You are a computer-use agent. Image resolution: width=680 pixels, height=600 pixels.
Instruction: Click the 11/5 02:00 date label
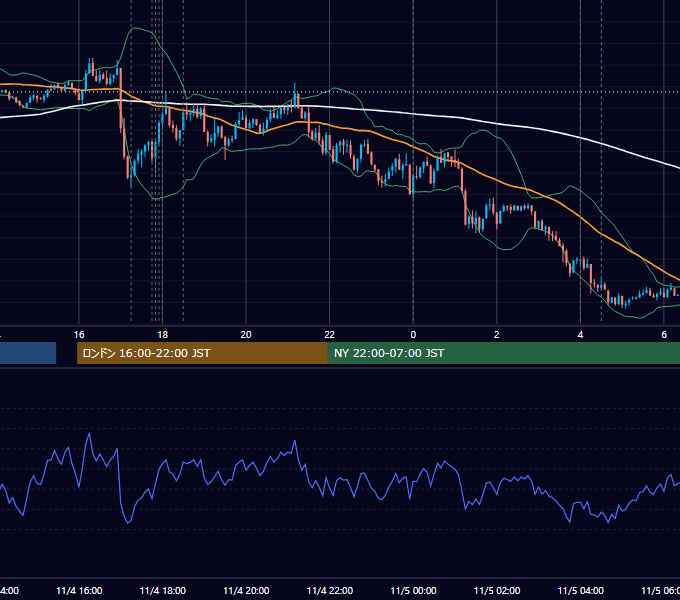[497, 590]
